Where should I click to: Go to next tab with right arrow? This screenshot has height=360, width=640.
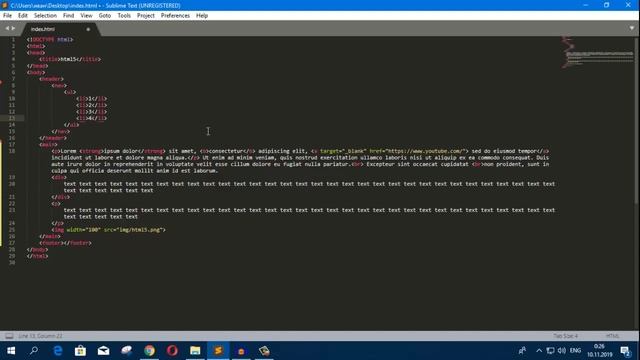[x=13, y=29]
